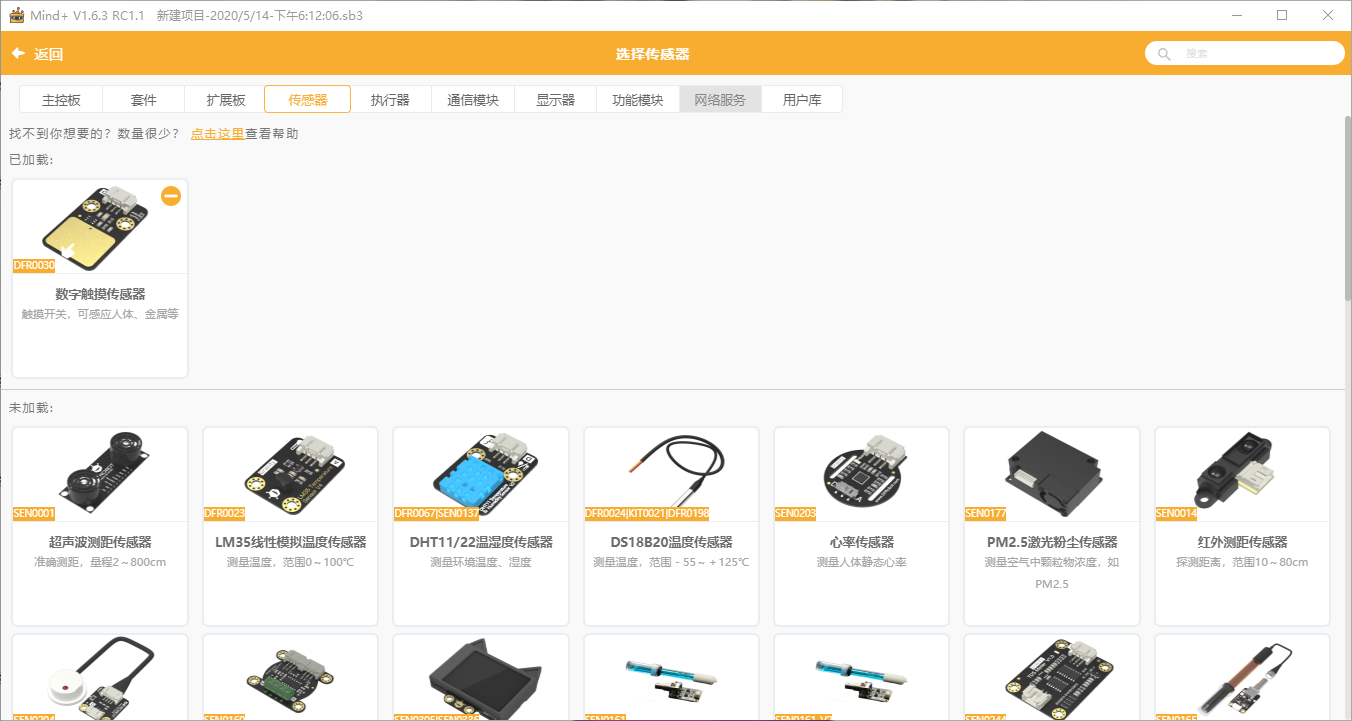Click PM2.5激光粉尘传感器 title
Screen dimensions: 1352x721
(1052, 542)
